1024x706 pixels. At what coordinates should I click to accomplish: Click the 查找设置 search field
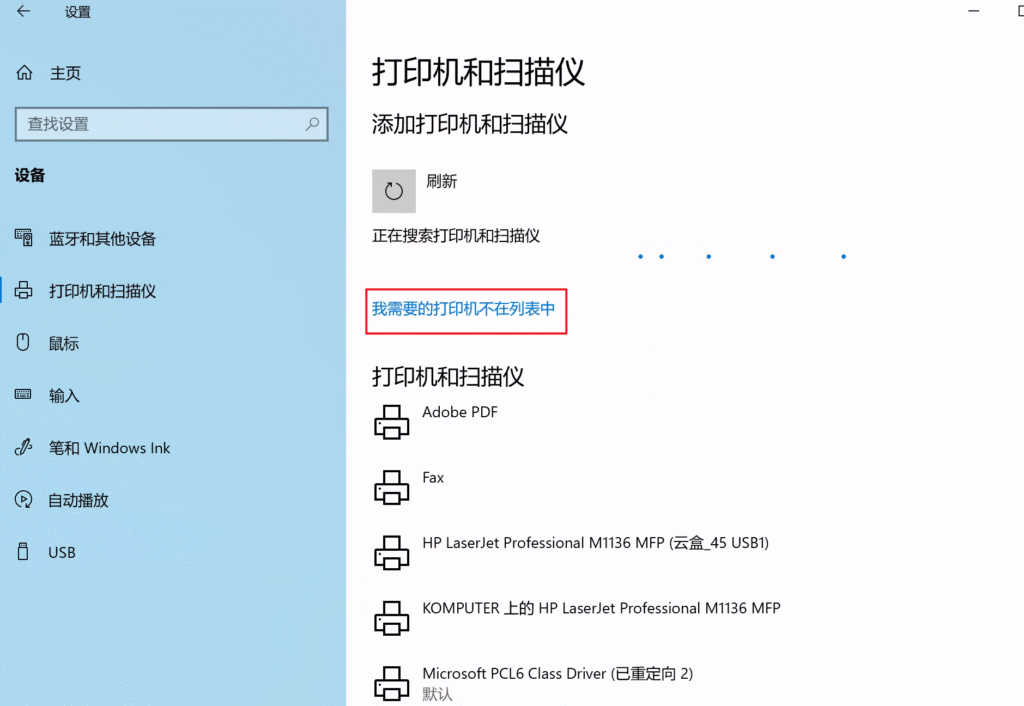point(160,124)
